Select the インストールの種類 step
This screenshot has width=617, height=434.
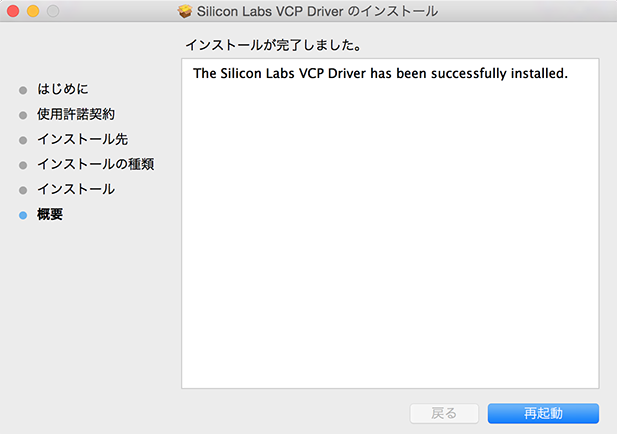point(95,164)
